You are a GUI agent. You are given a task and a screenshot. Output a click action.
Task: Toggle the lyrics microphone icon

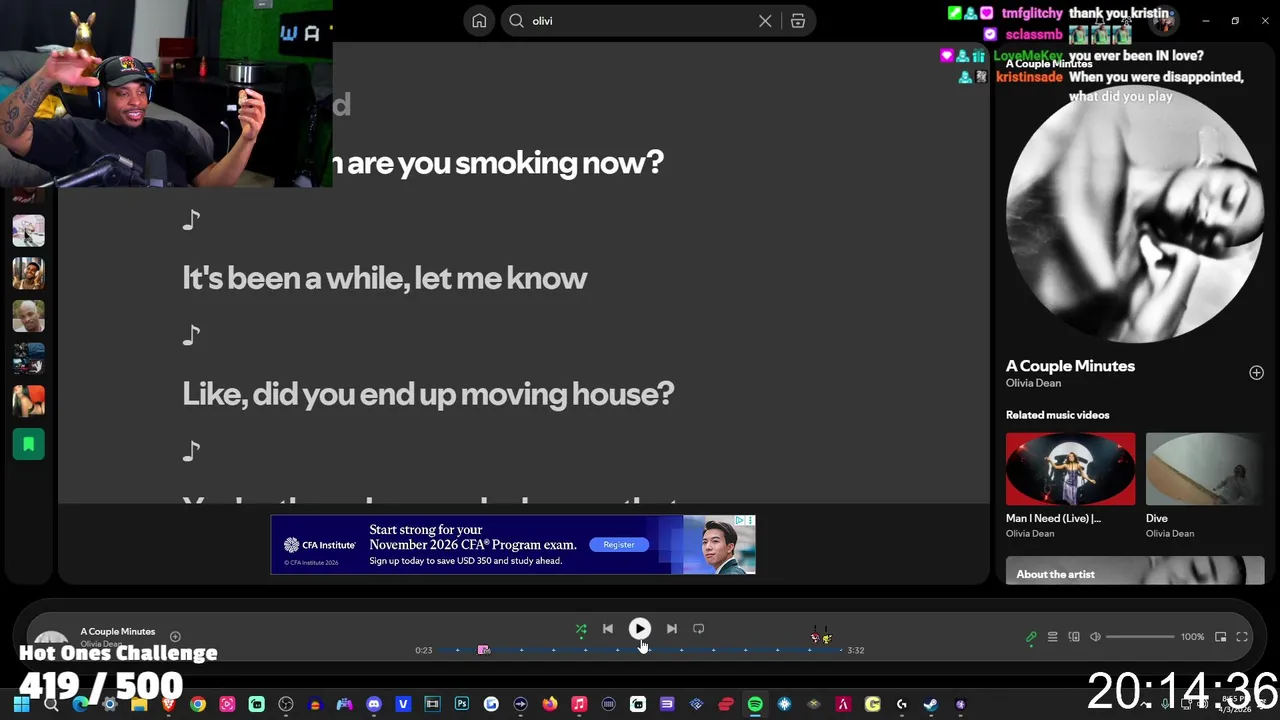[x=1031, y=637]
